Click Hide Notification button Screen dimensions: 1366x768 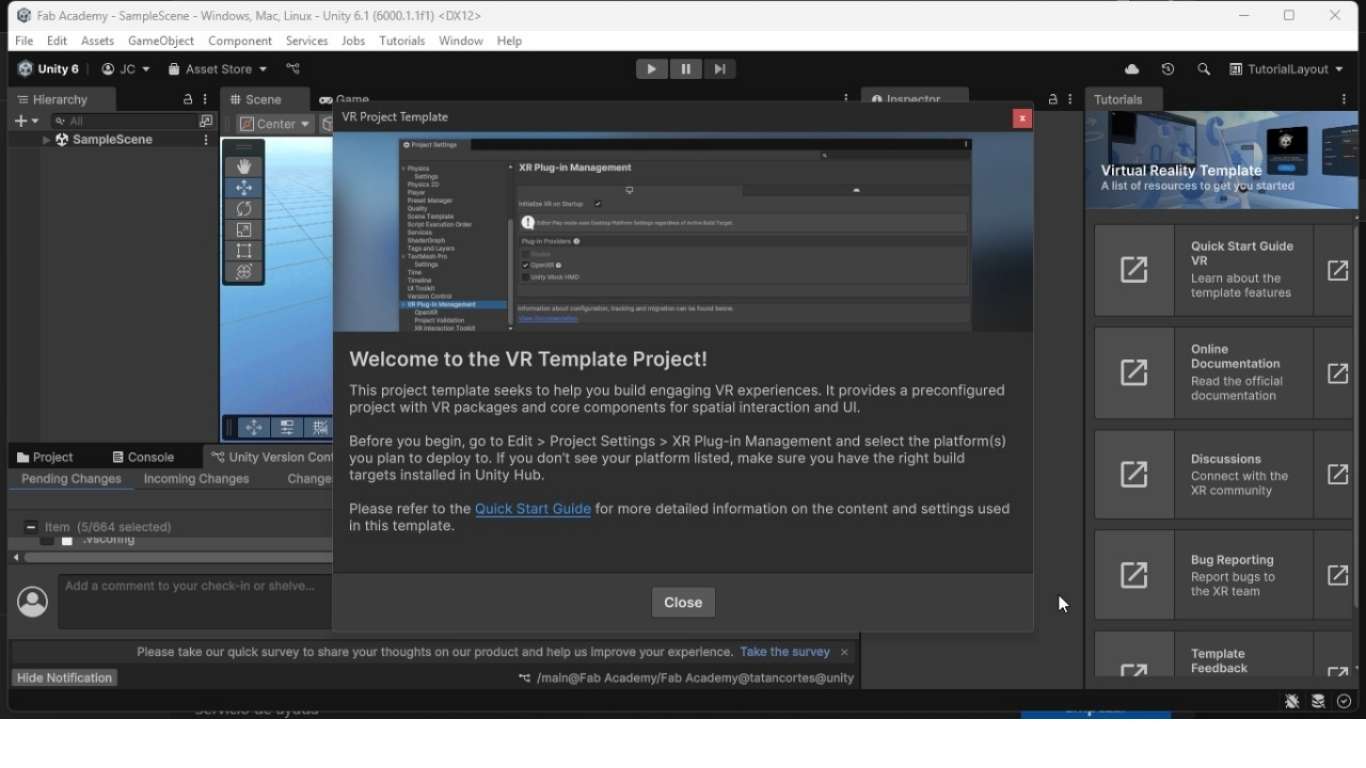click(65, 678)
